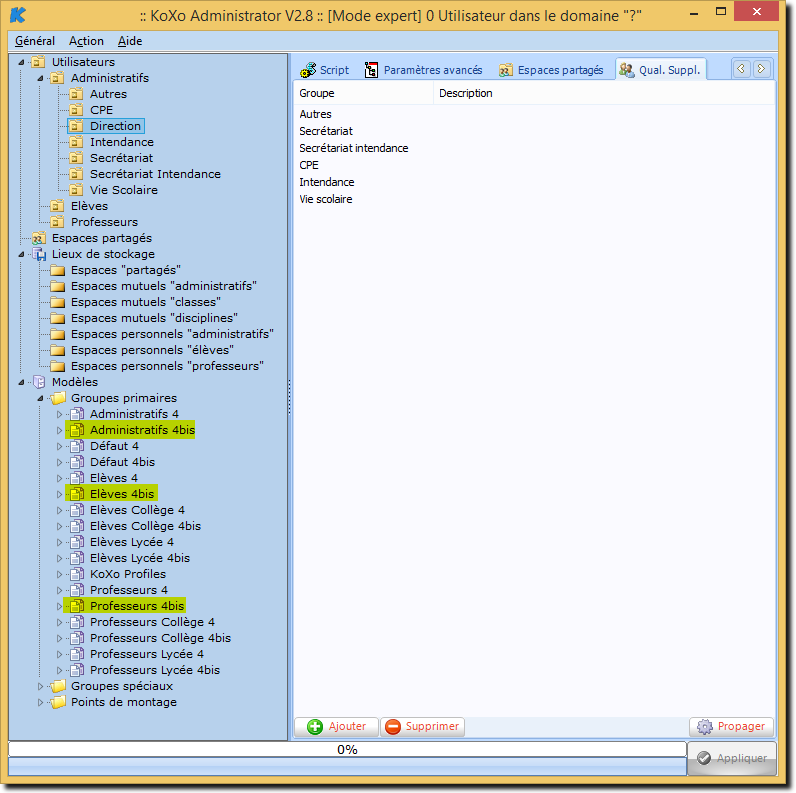This screenshot has width=796, height=793.
Task: Click the Ajouter button
Action: tap(337, 726)
